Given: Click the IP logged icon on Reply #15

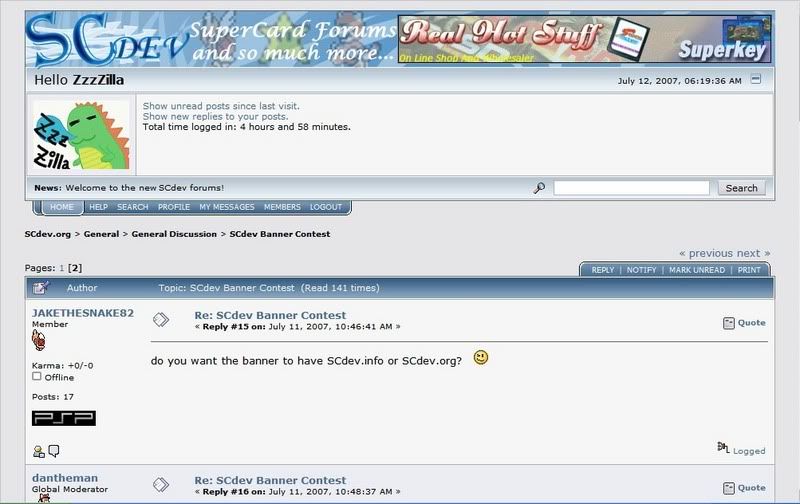Looking at the screenshot, I should 723,447.
